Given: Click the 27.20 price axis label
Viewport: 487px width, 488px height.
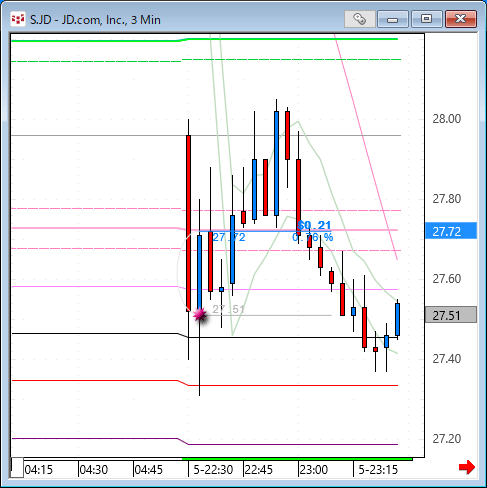Looking at the screenshot, I should 447,439.
